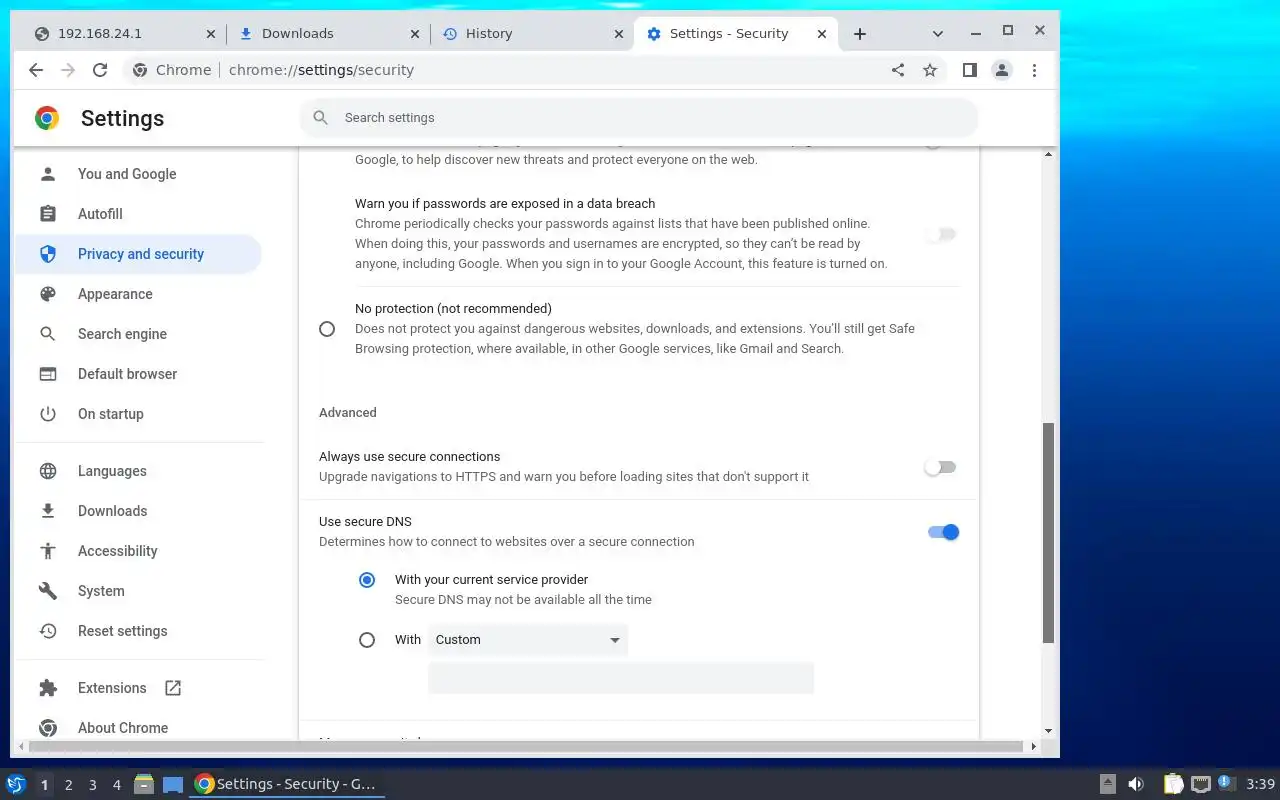The image size is (1280, 800).
Task: Click the scroll up arrow of vertical scrollbar
Action: click(1048, 154)
